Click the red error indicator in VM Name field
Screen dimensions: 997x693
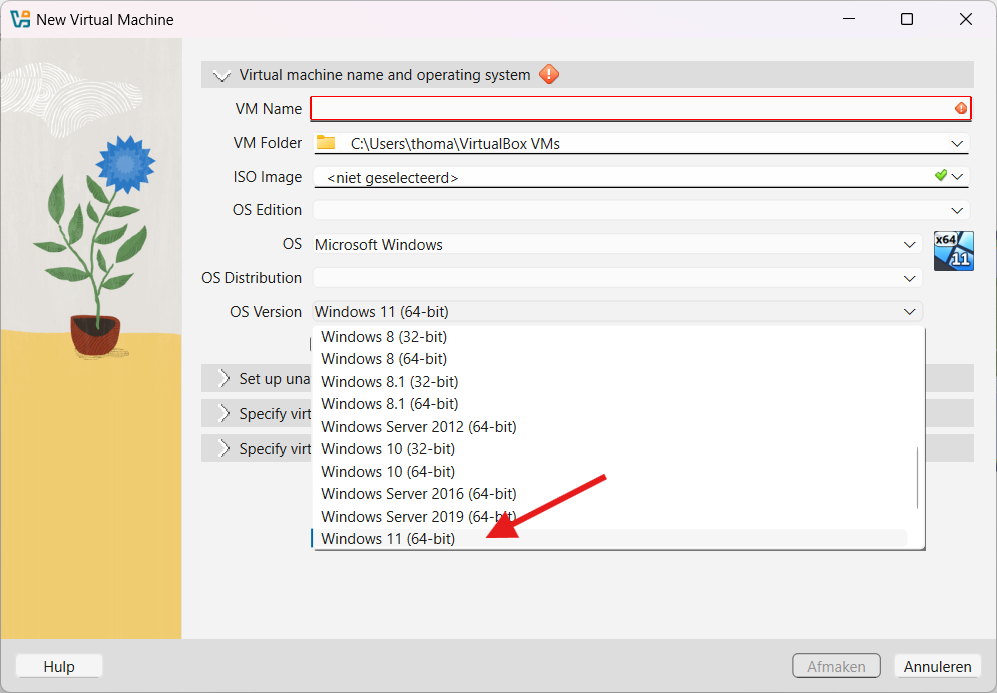[959, 108]
